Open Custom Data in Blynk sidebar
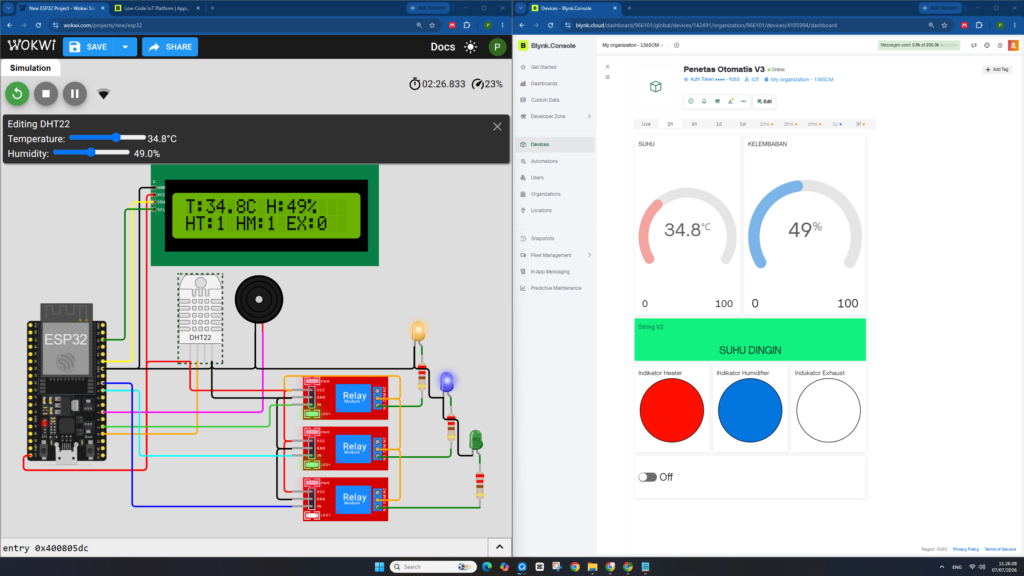The height and width of the screenshot is (576, 1024). tap(545, 100)
